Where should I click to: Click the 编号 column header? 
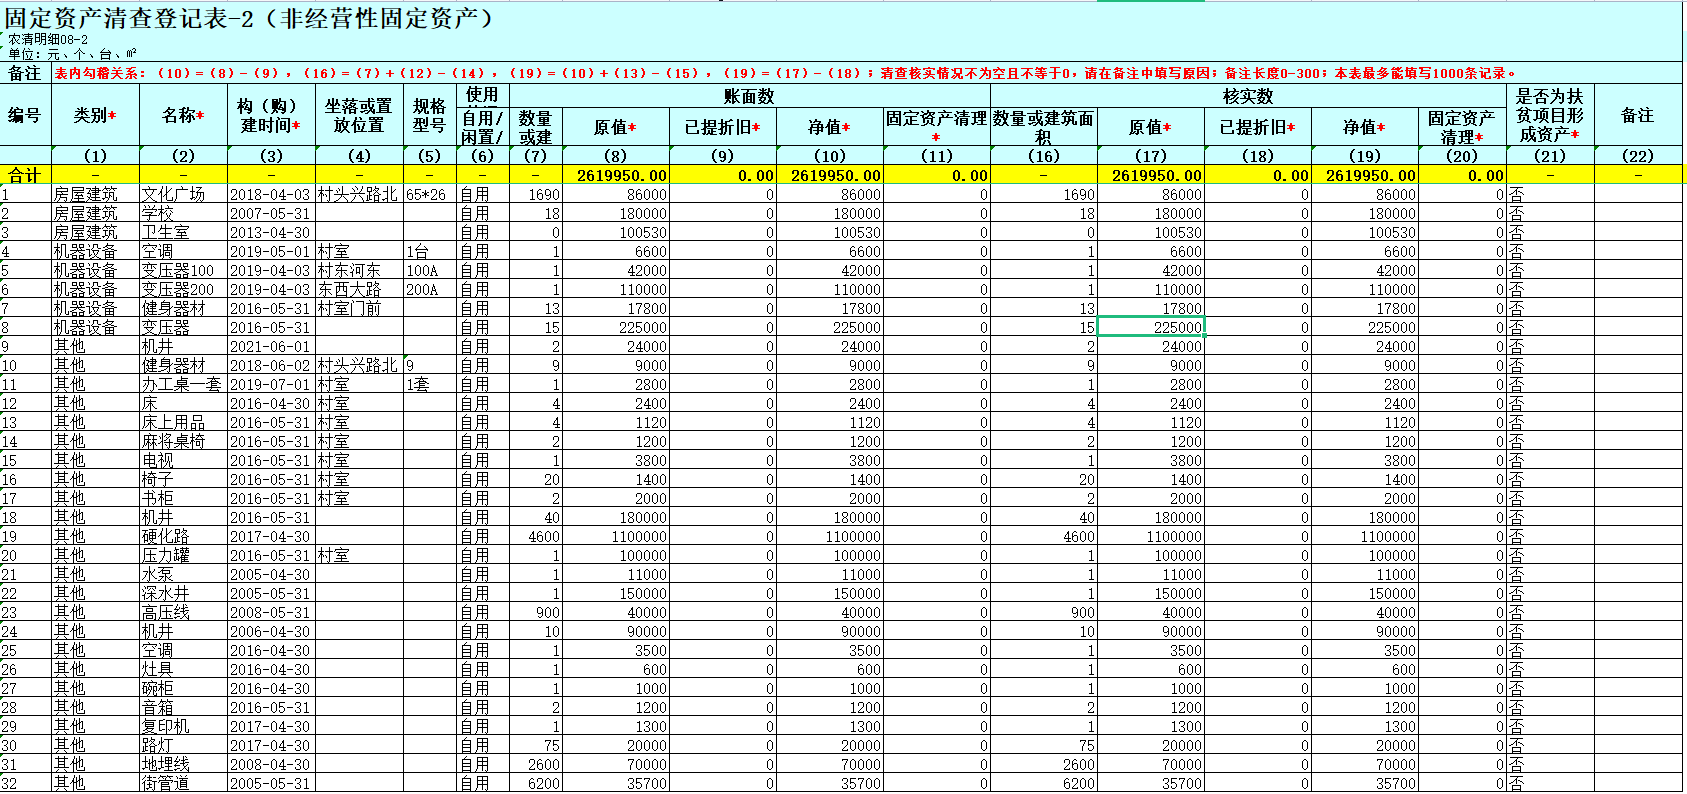25,115
